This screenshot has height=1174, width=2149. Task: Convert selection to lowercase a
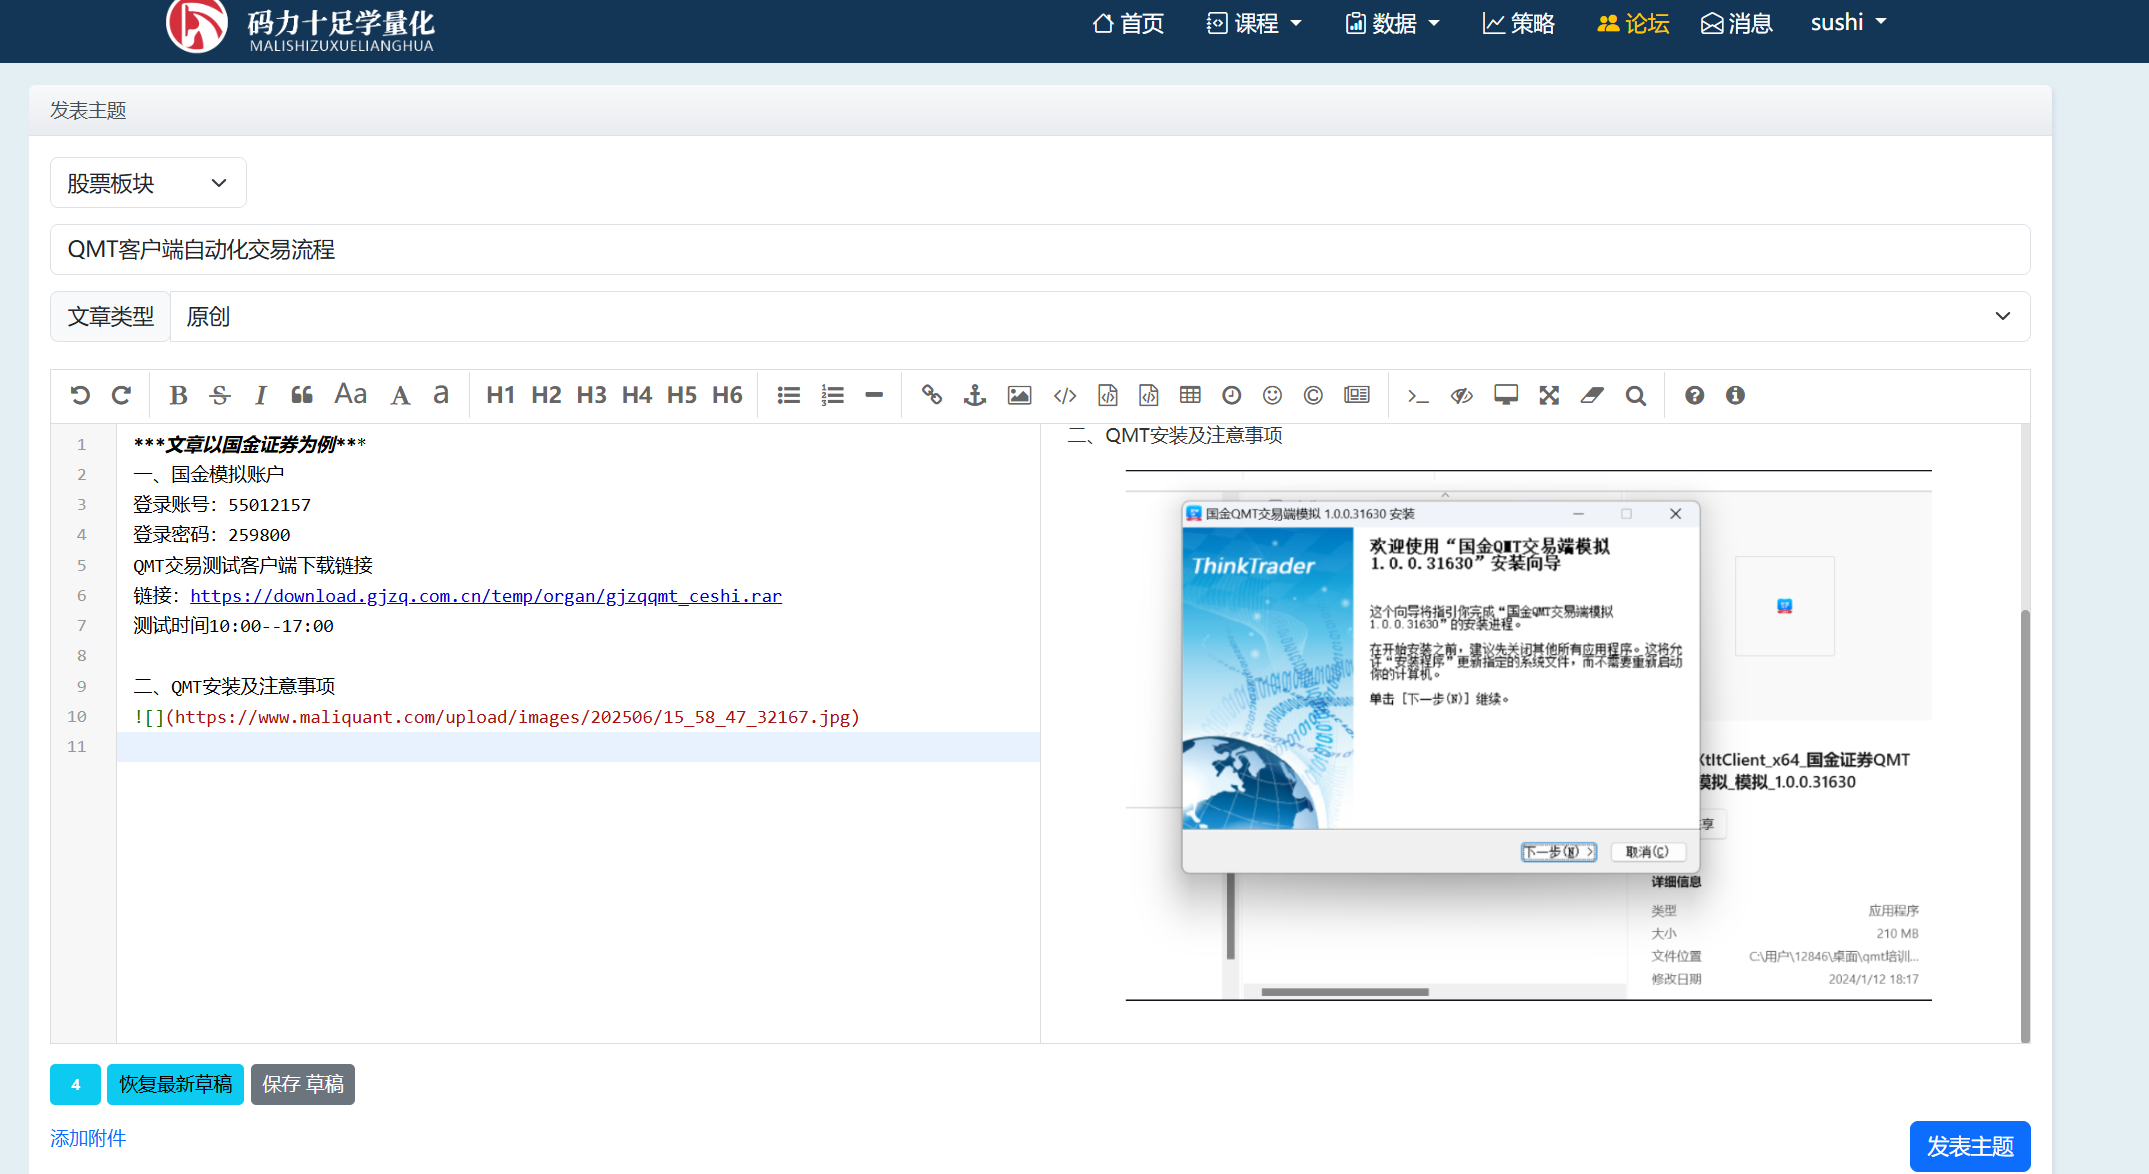coord(441,395)
